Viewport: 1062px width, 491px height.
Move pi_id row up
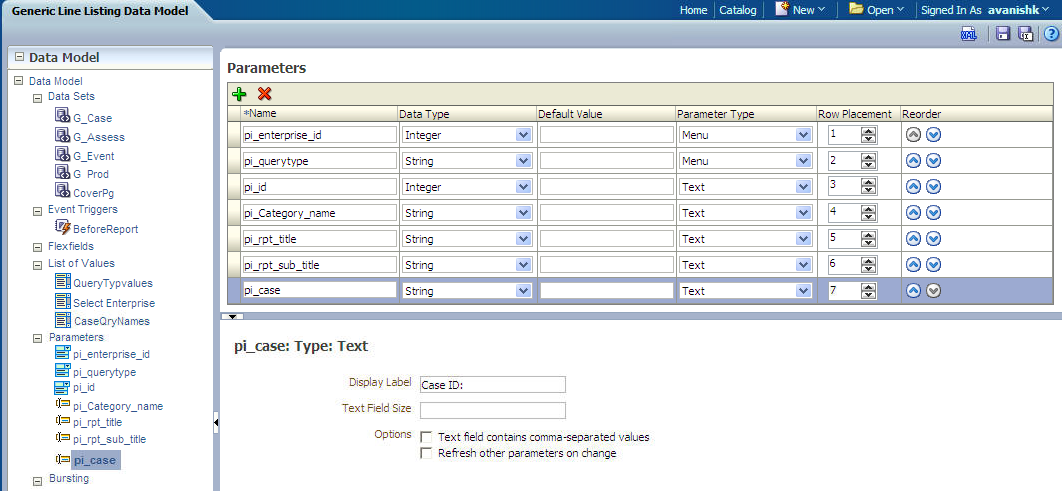[914, 186]
